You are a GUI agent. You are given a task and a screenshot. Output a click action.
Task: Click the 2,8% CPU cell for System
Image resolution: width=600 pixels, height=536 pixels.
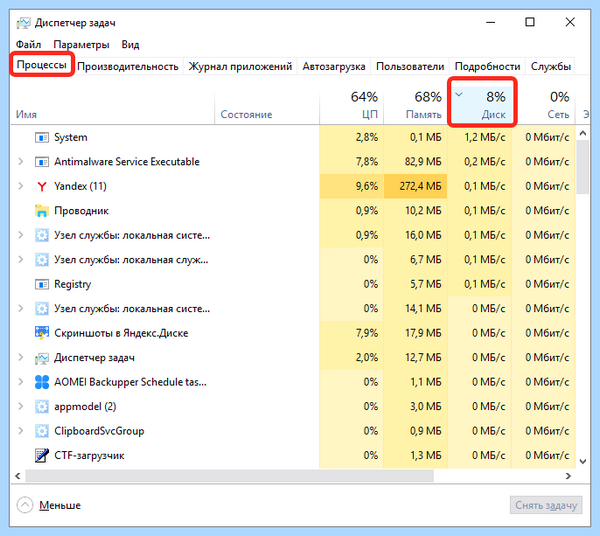(x=351, y=137)
